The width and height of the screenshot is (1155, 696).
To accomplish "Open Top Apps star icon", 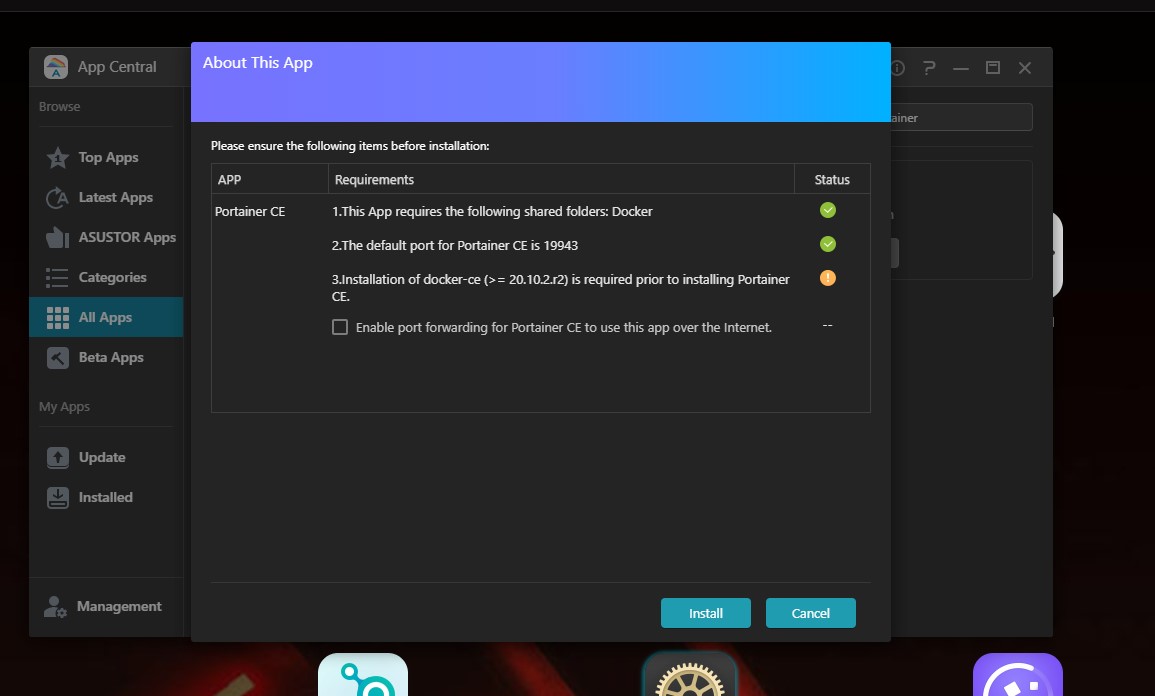I will (57, 158).
